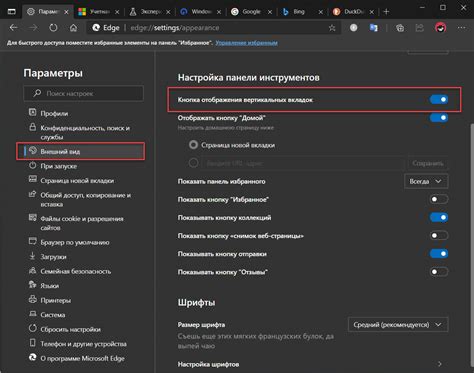This screenshot has width=474, height=373.
Task: Close the Google tab with its X
Action: point(270,12)
